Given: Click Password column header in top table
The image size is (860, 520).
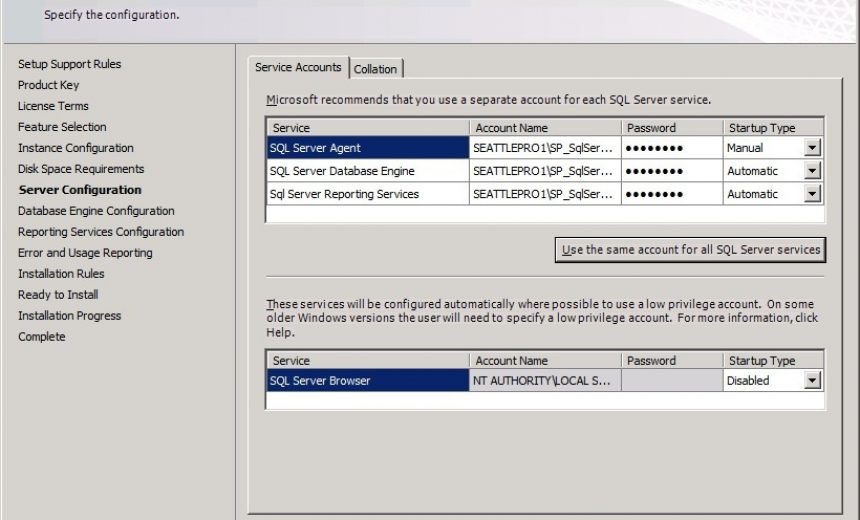Looking at the screenshot, I should tap(672, 128).
